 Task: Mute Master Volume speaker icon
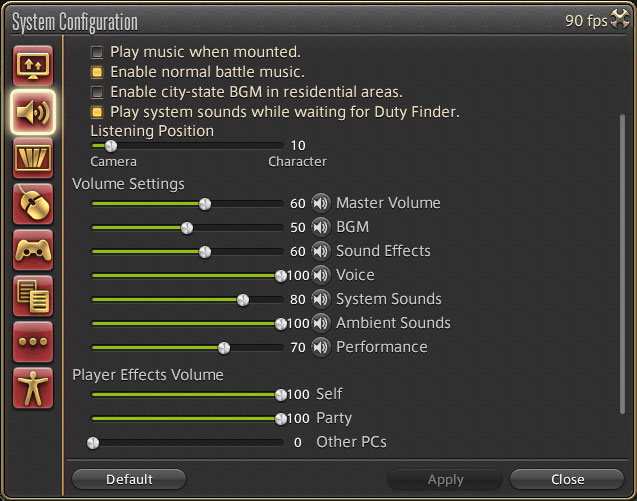pyautogui.click(x=321, y=203)
